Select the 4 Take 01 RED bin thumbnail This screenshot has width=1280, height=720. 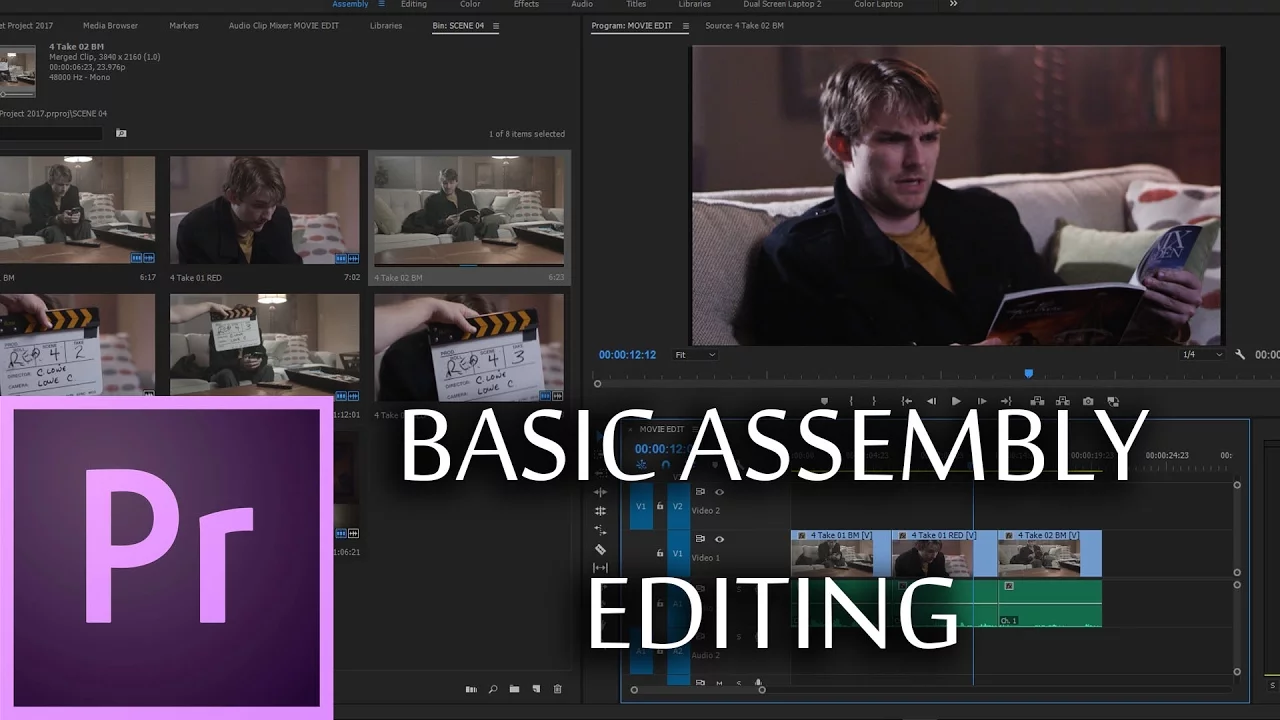(264, 210)
